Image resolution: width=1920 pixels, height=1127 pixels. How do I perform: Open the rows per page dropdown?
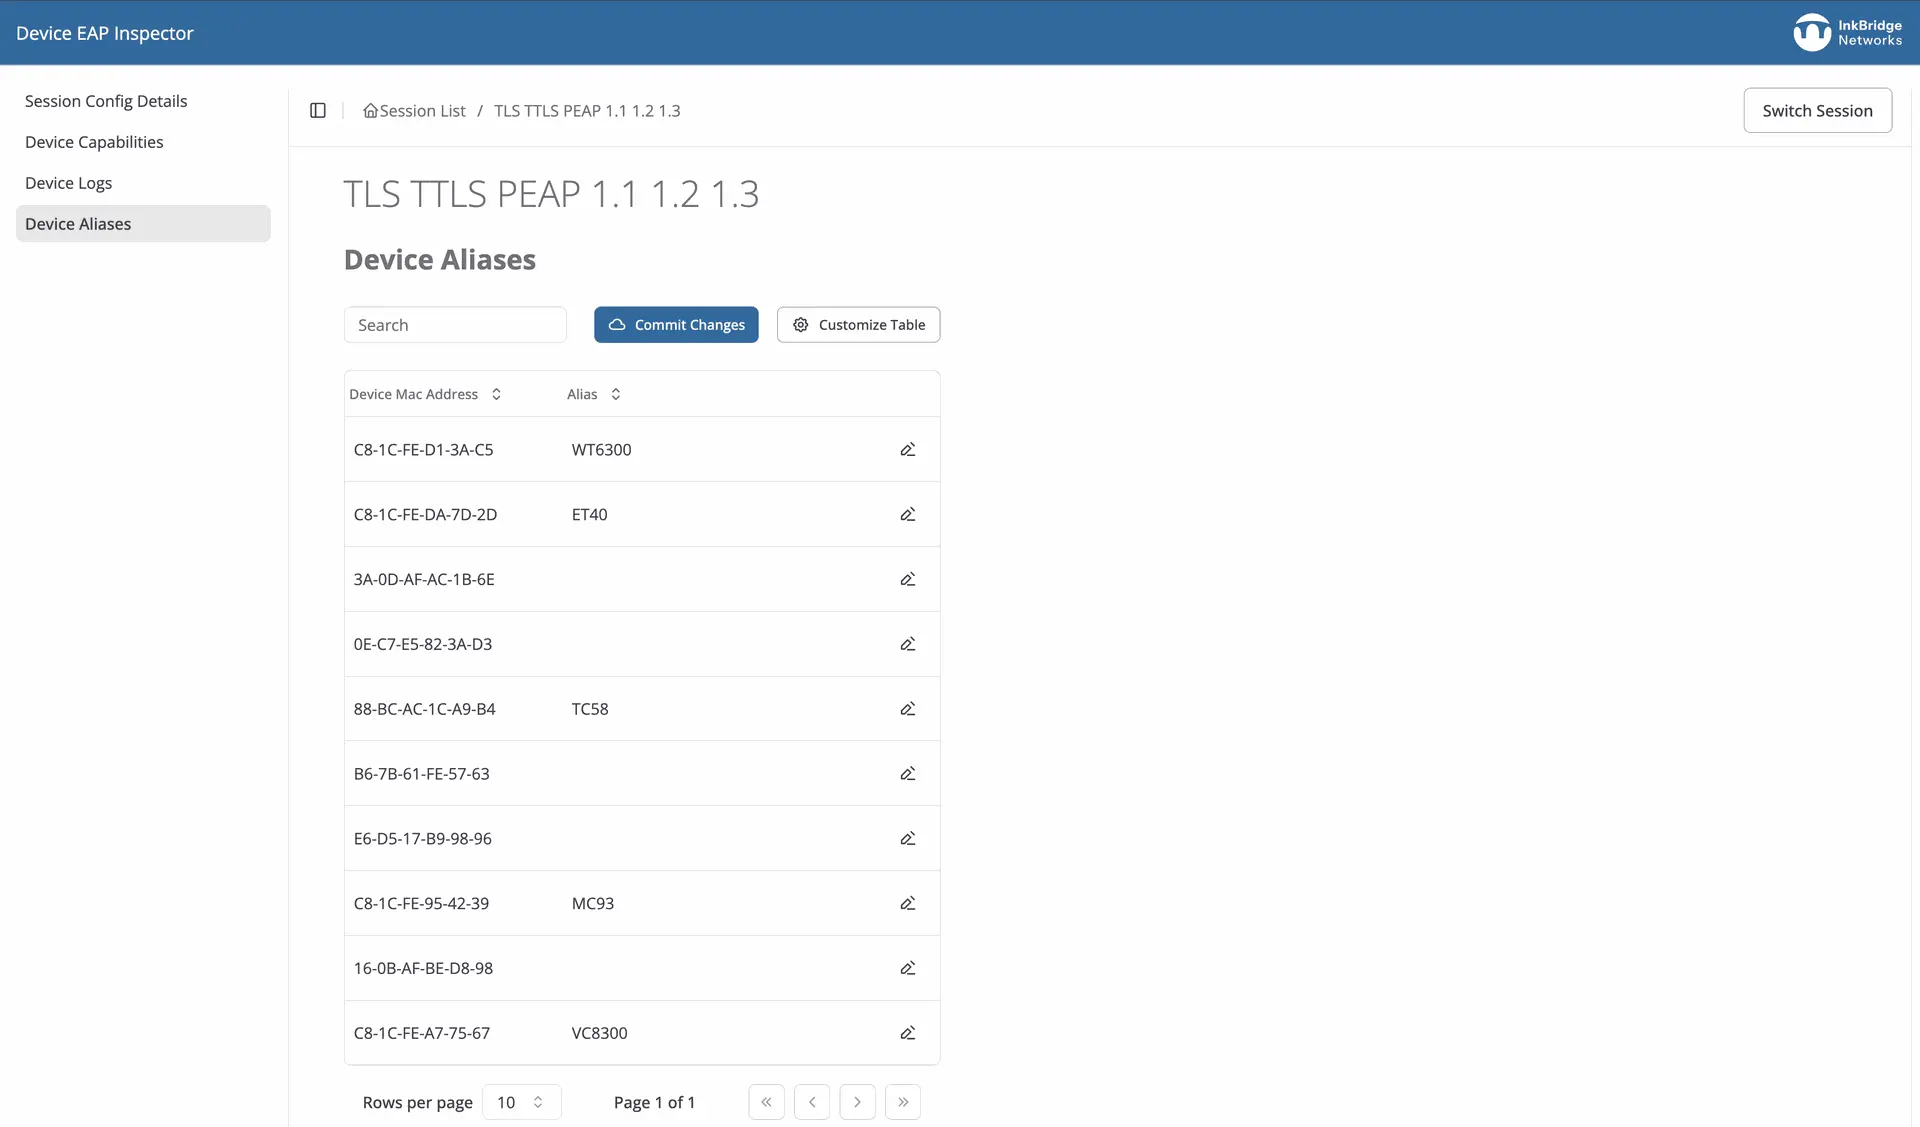521,1102
